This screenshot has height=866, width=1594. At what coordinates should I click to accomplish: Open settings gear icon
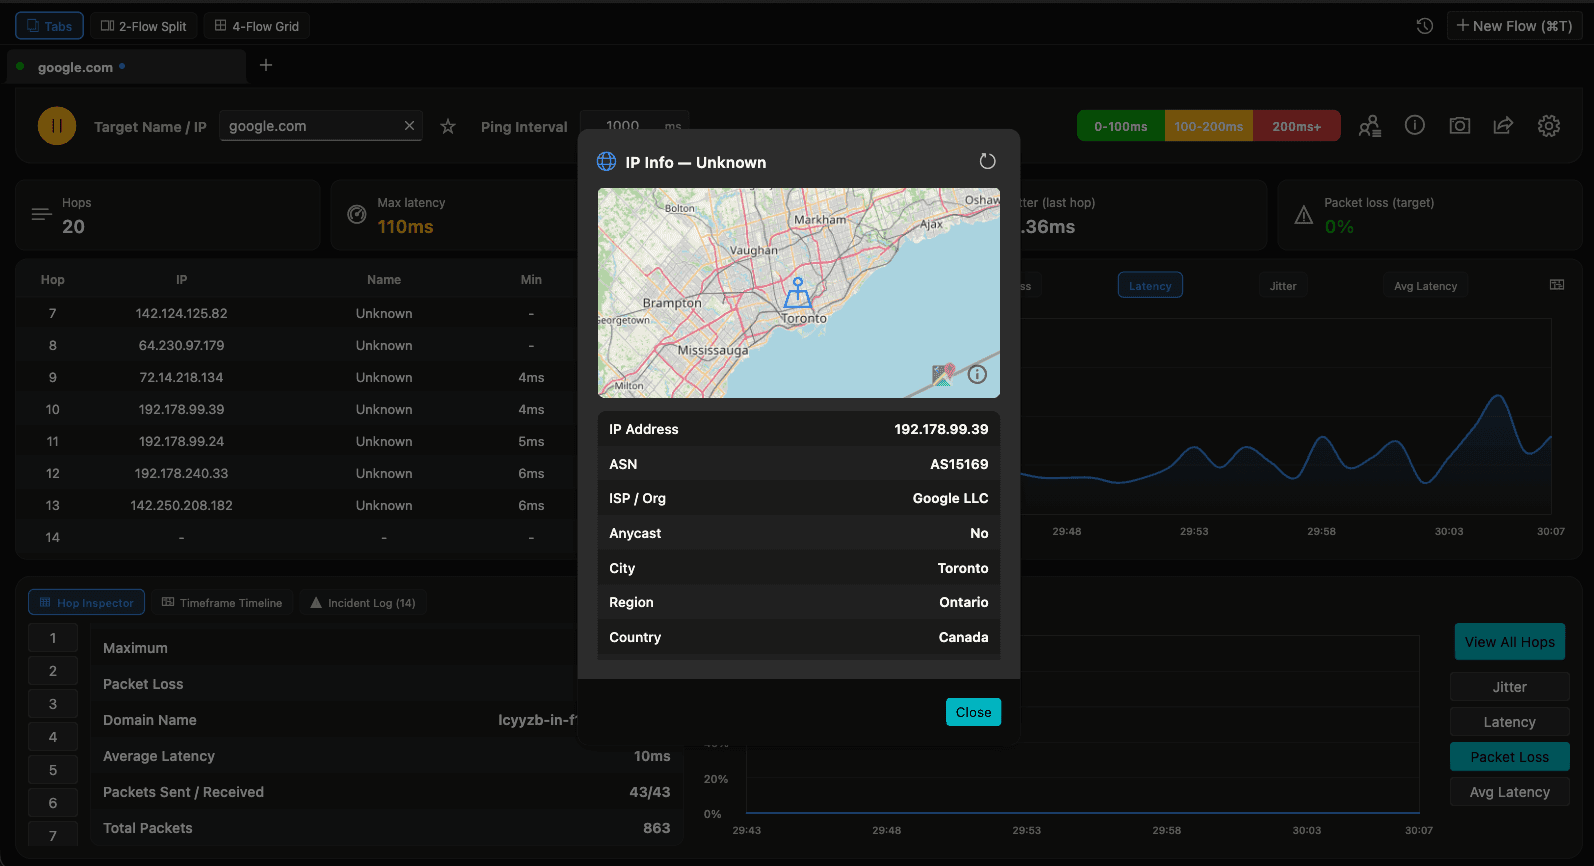coord(1549,125)
